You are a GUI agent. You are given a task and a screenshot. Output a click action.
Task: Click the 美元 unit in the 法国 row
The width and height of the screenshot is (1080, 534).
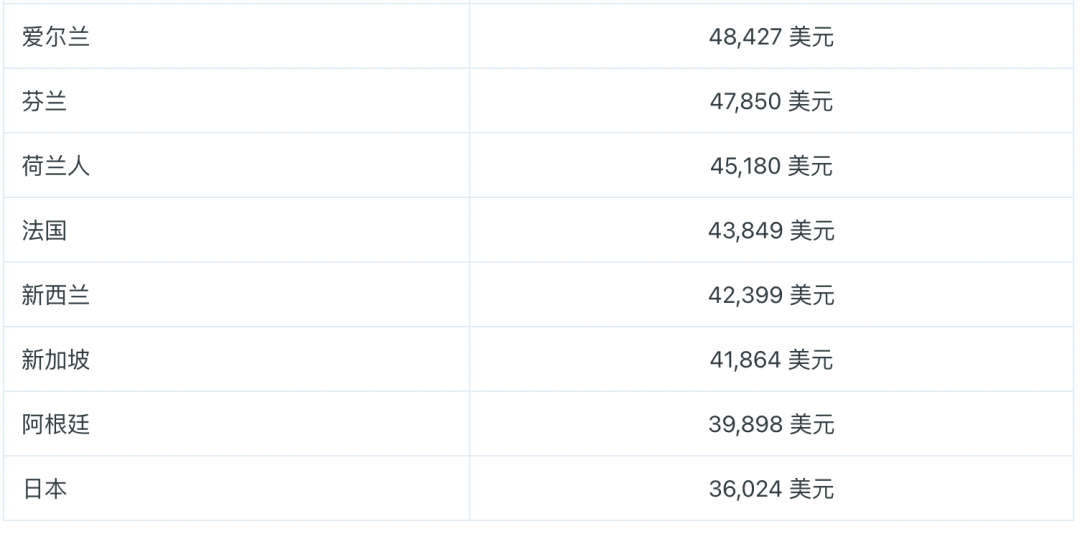pyautogui.click(x=811, y=231)
